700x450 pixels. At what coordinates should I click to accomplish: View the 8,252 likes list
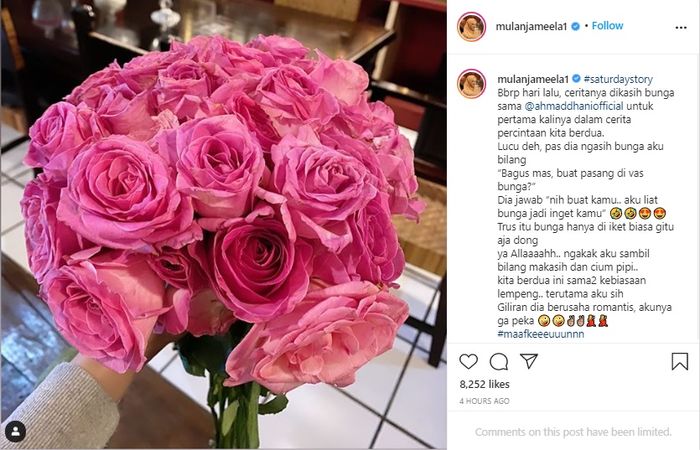484,384
